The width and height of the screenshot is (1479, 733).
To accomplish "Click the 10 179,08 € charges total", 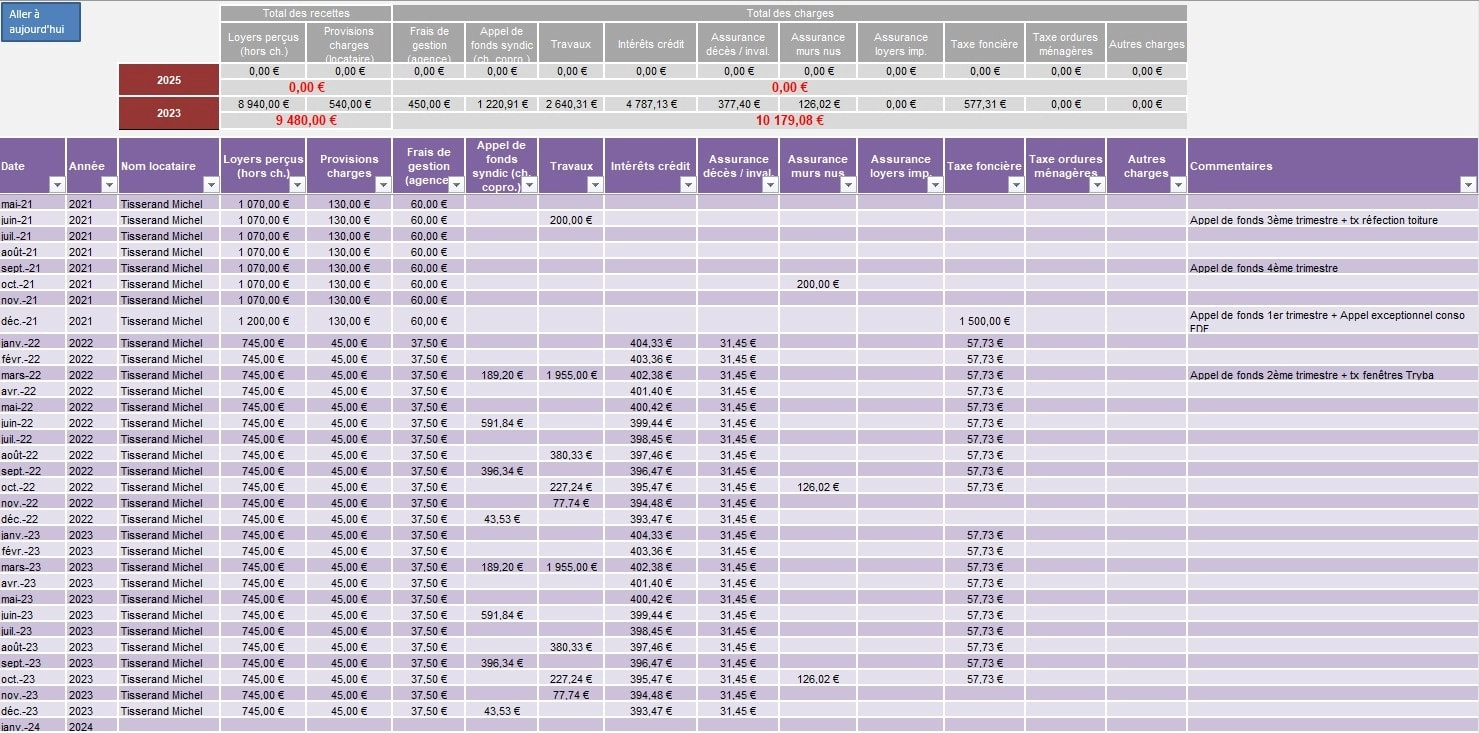I will coord(790,121).
